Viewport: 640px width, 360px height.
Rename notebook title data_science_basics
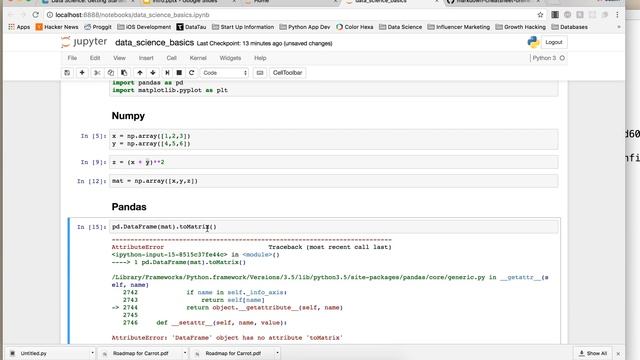pyautogui.click(x=154, y=42)
